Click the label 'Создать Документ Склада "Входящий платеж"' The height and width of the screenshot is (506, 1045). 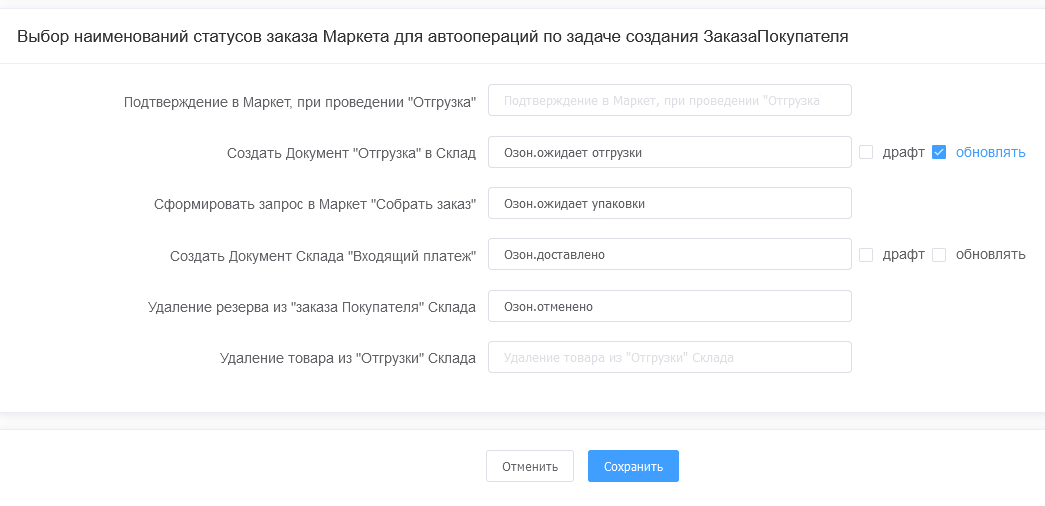pyautogui.click(x=322, y=256)
